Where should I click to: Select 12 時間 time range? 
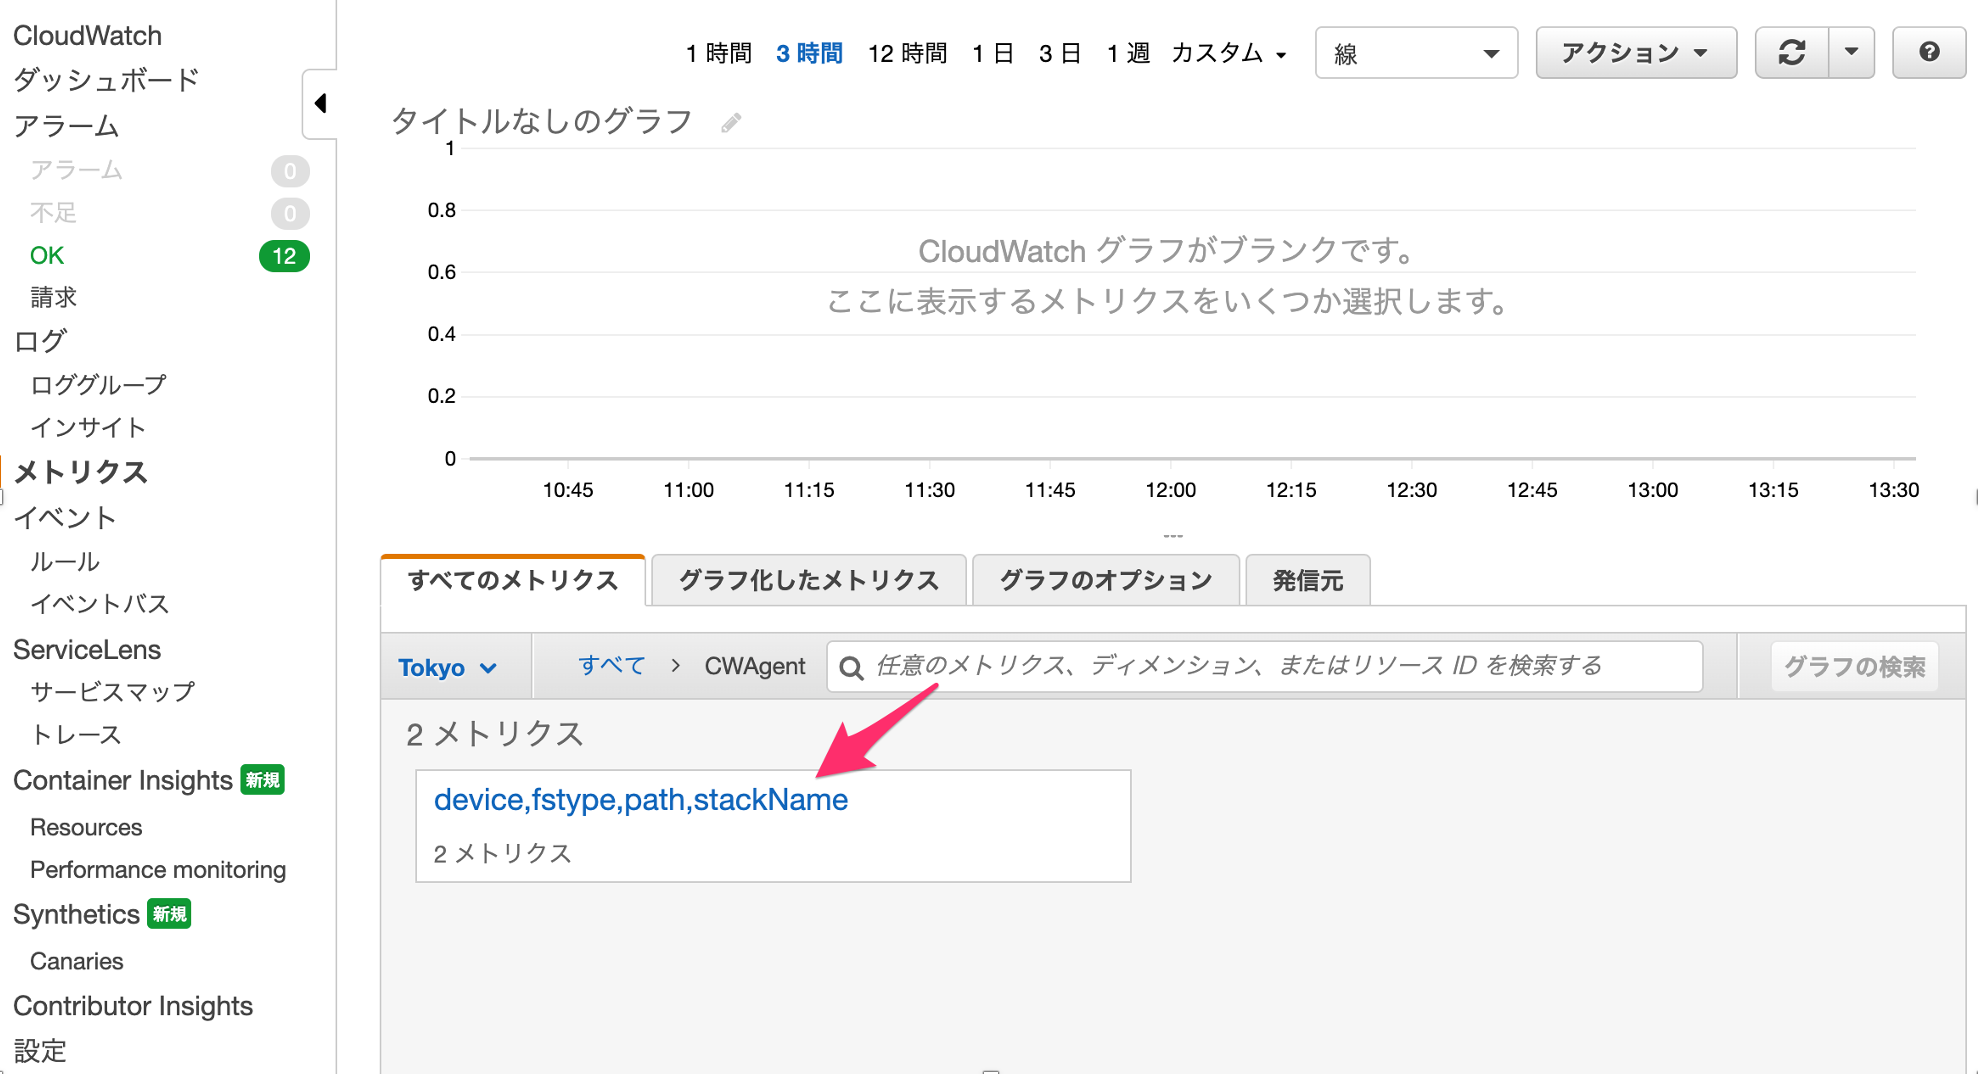(907, 53)
